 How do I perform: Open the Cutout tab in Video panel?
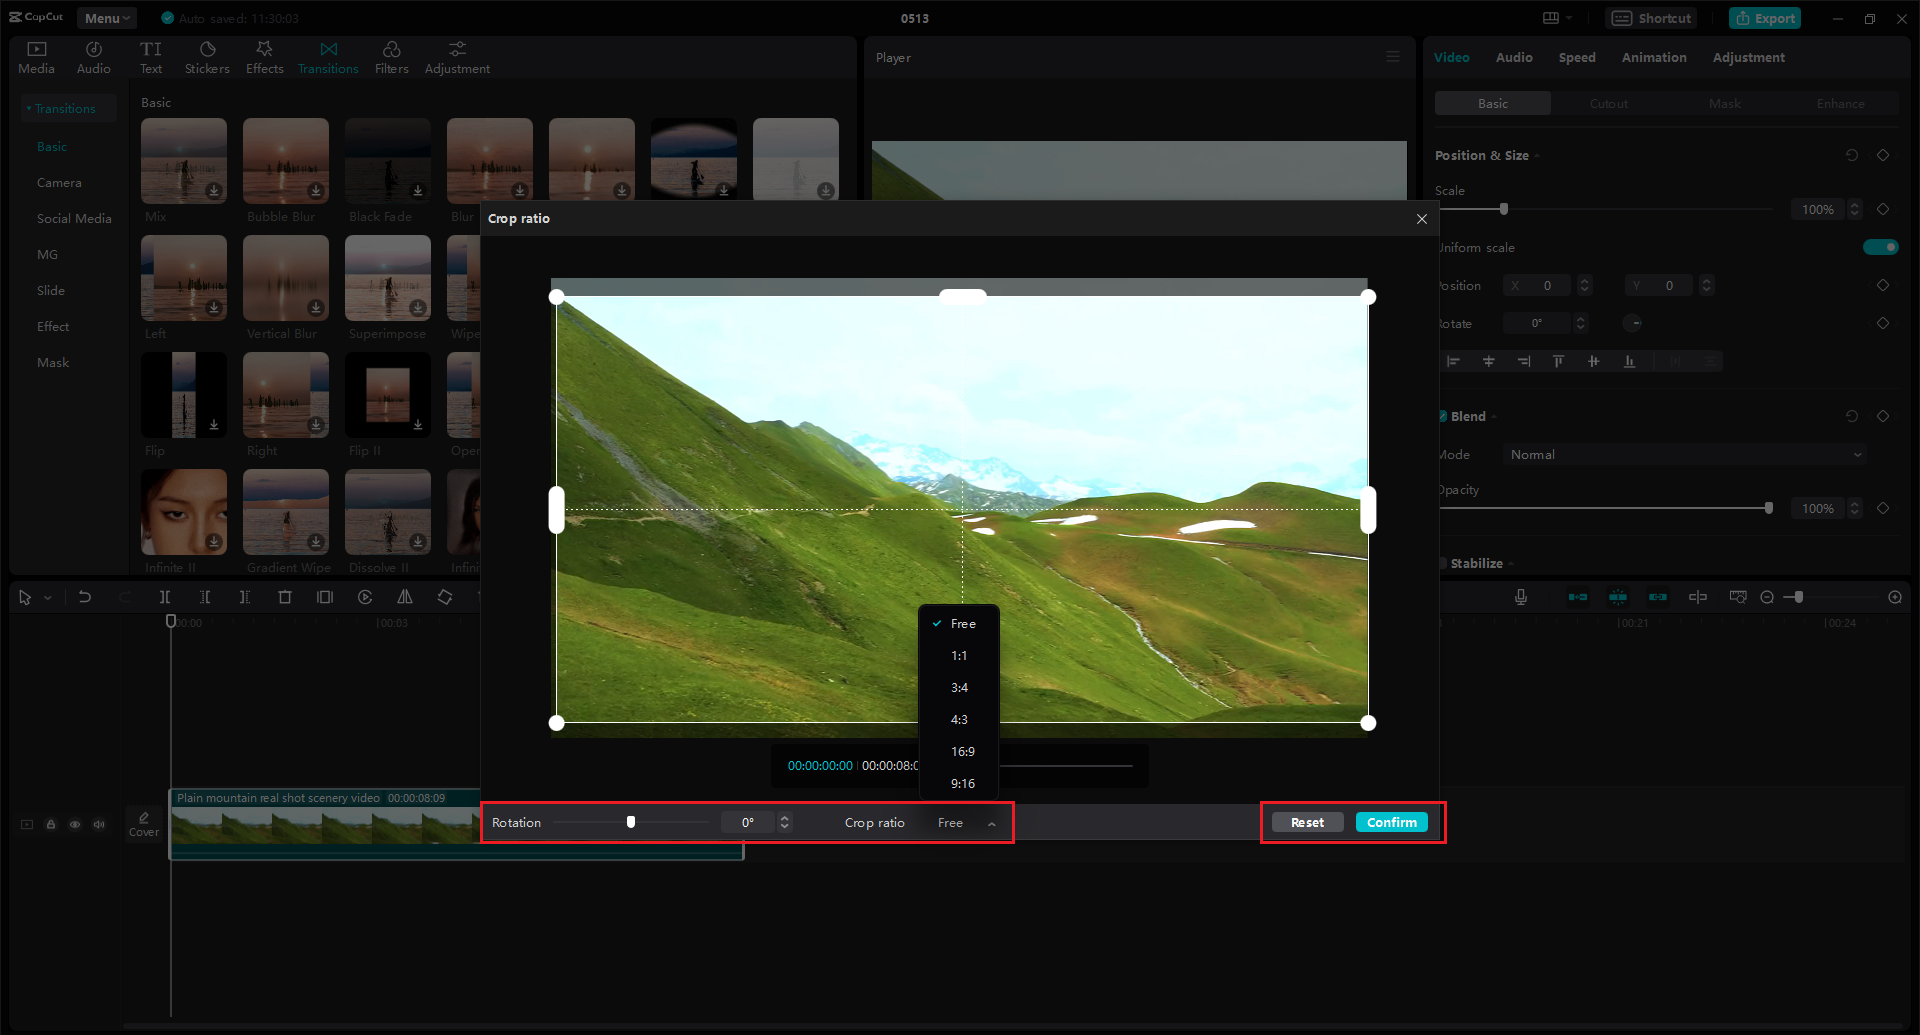[x=1608, y=103]
